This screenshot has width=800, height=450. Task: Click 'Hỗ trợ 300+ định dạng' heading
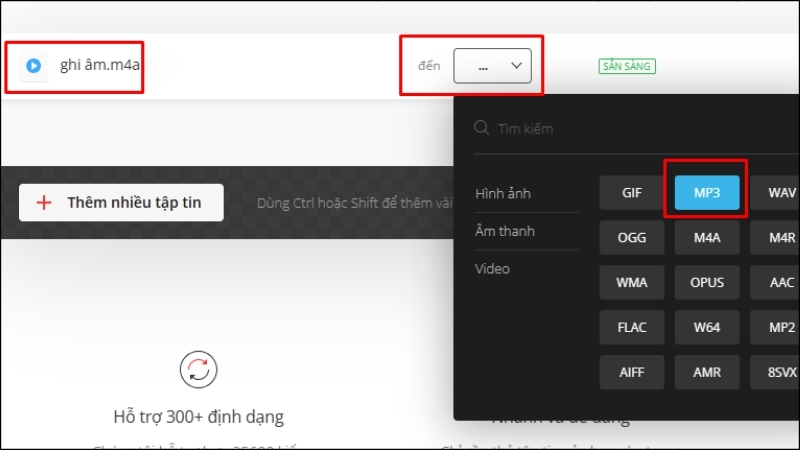198,417
